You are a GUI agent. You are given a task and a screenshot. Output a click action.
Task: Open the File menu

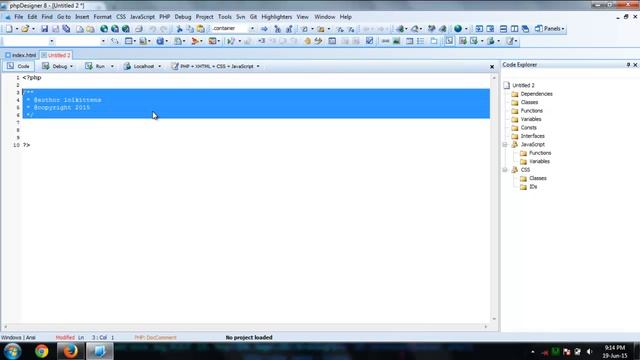(x=19, y=17)
